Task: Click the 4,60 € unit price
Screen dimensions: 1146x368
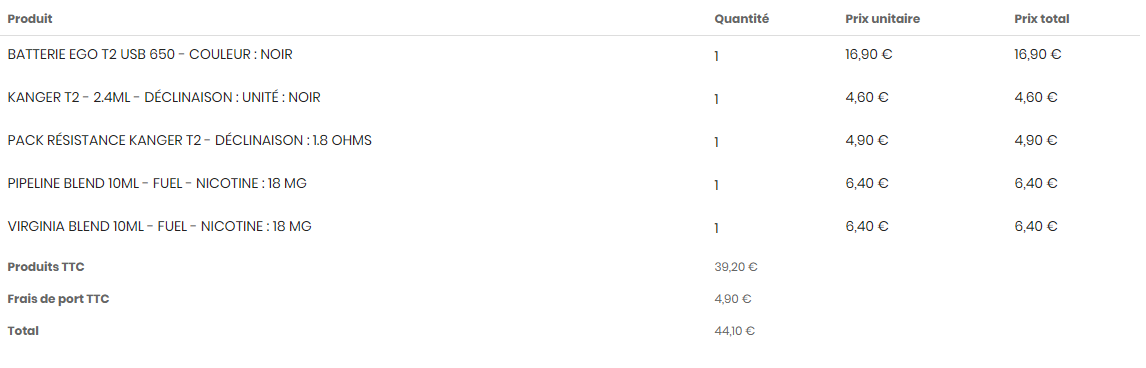Action: click(866, 97)
